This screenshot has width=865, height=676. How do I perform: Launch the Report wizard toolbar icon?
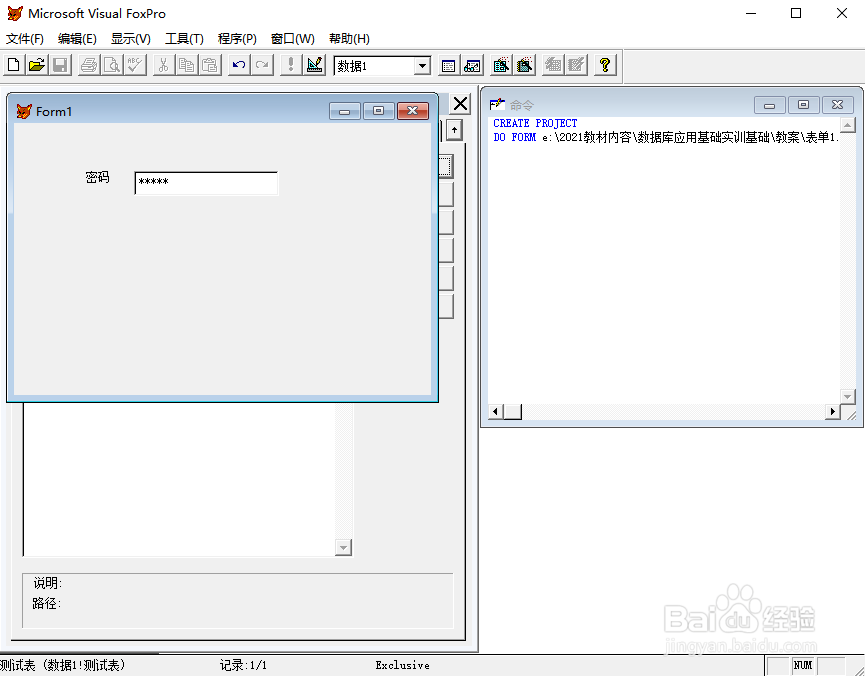[524, 65]
